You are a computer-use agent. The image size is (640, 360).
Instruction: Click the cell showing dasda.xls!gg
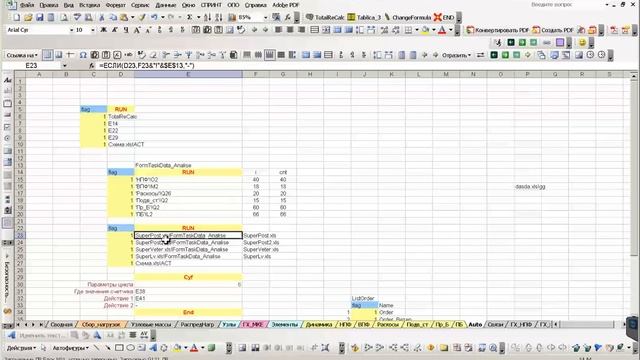tap(530, 187)
